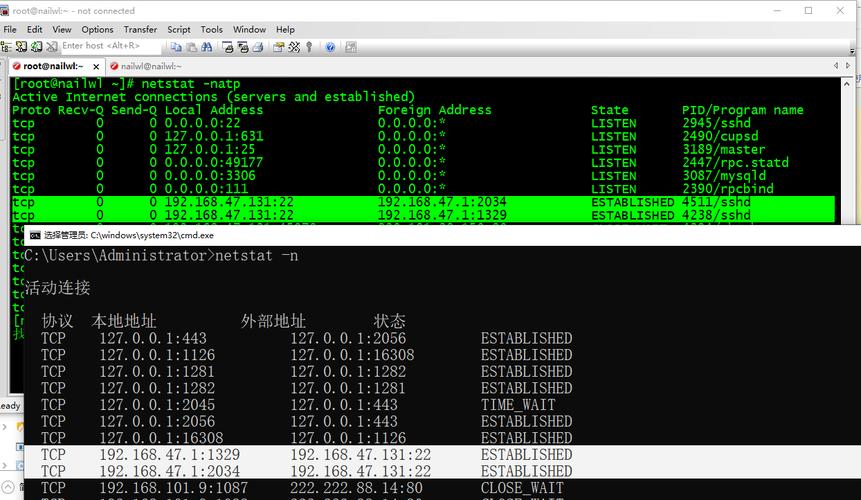This screenshot has height=500, width=861.
Task: Click the Enter host input field
Action: click(110, 46)
